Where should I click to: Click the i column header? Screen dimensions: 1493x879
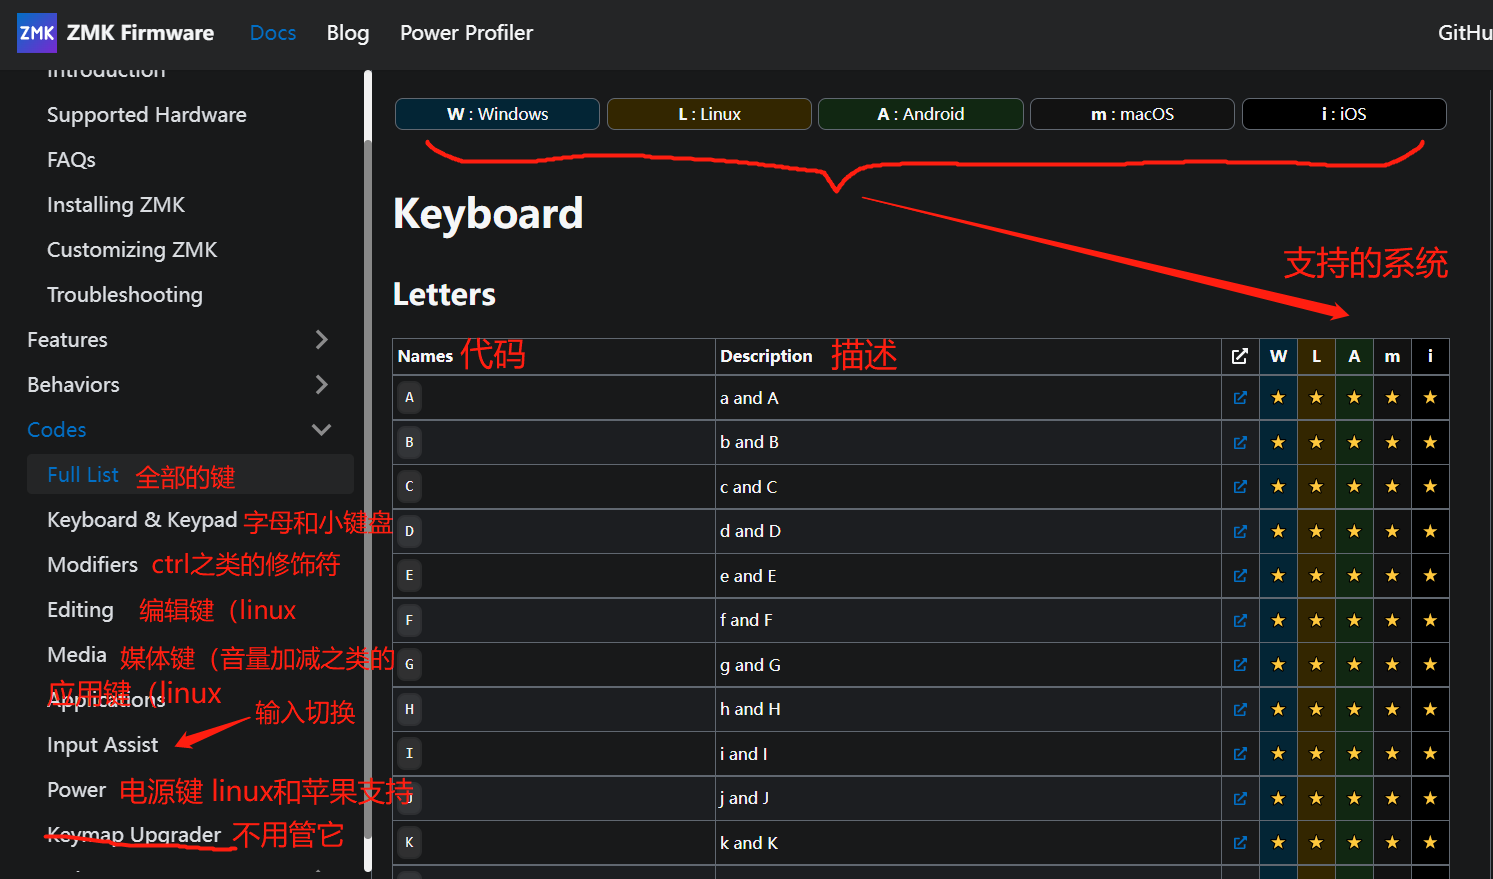[1430, 356]
